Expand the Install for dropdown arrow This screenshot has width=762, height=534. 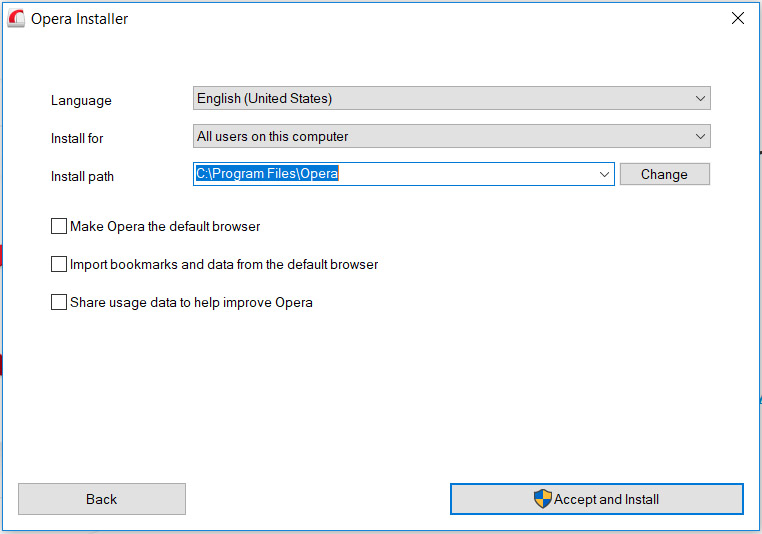pyautogui.click(x=700, y=137)
